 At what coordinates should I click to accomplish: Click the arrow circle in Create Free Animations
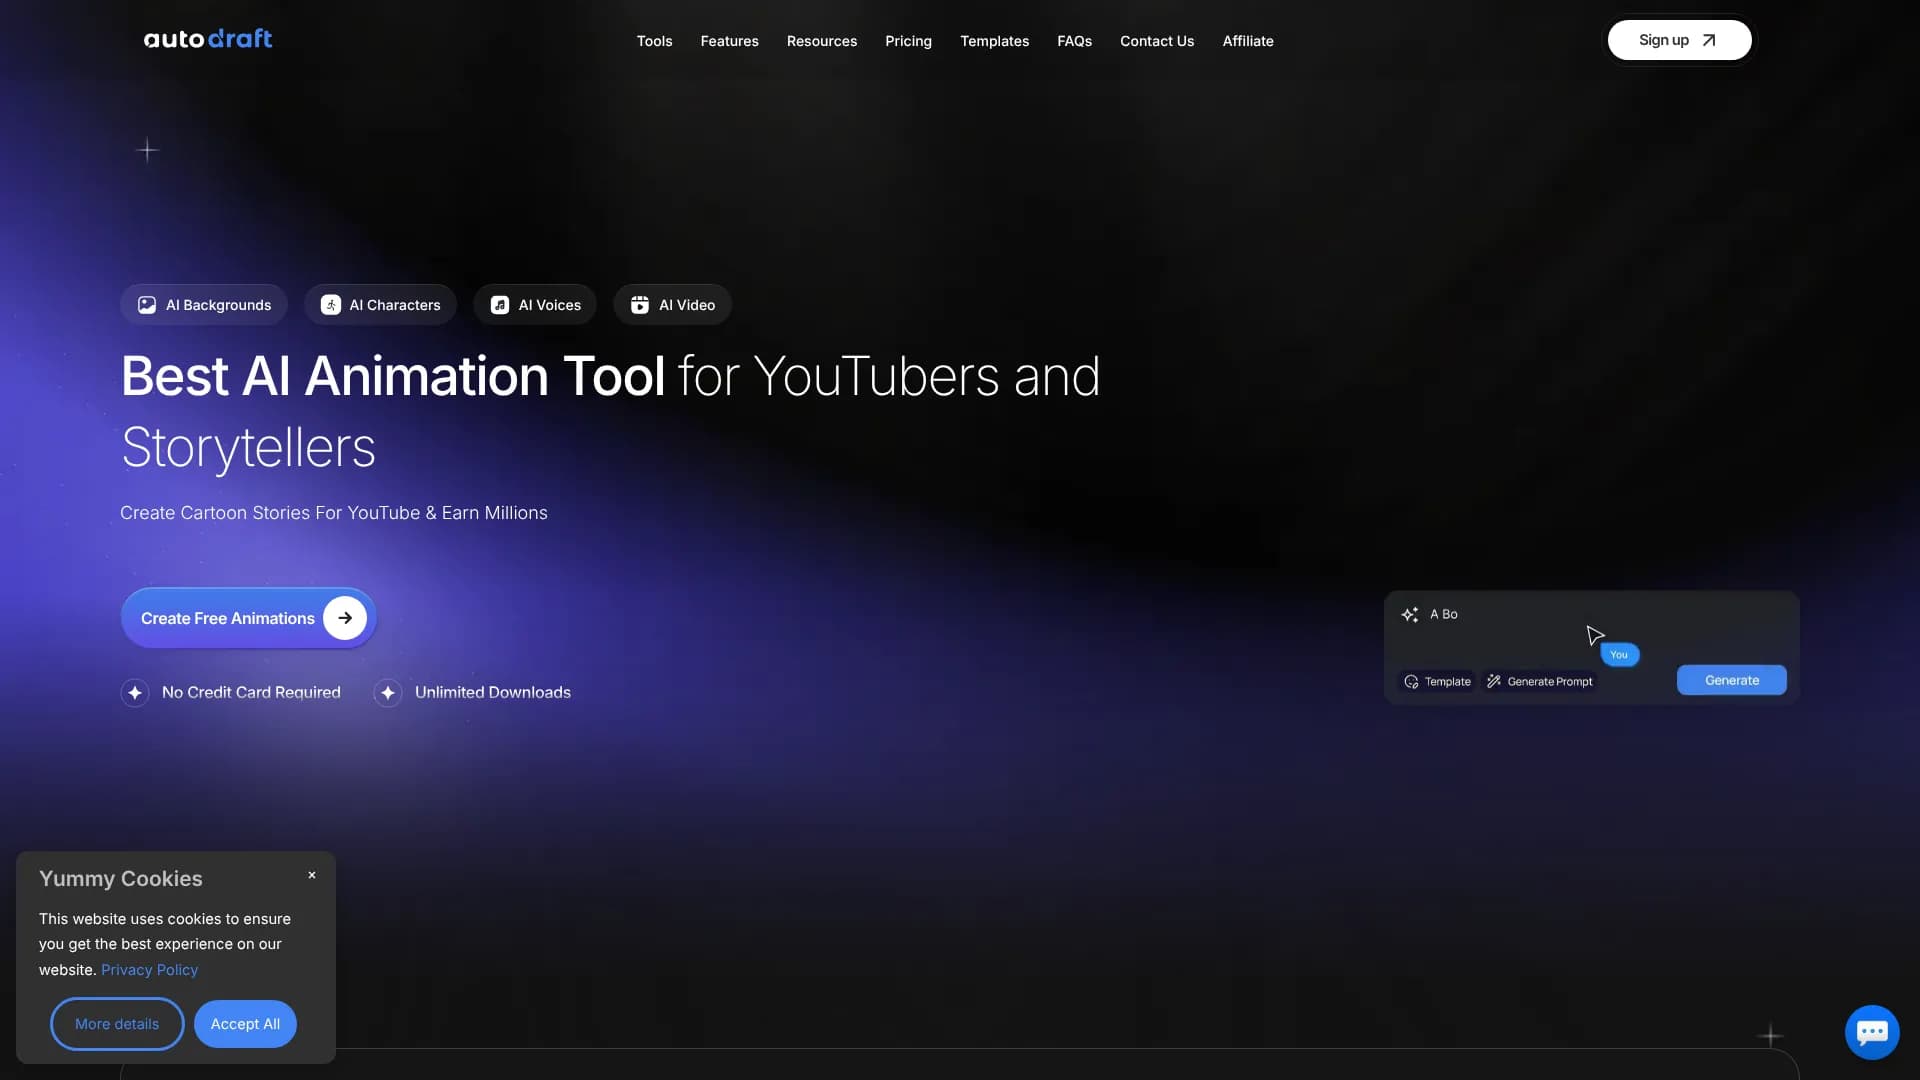pyautogui.click(x=345, y=618)
